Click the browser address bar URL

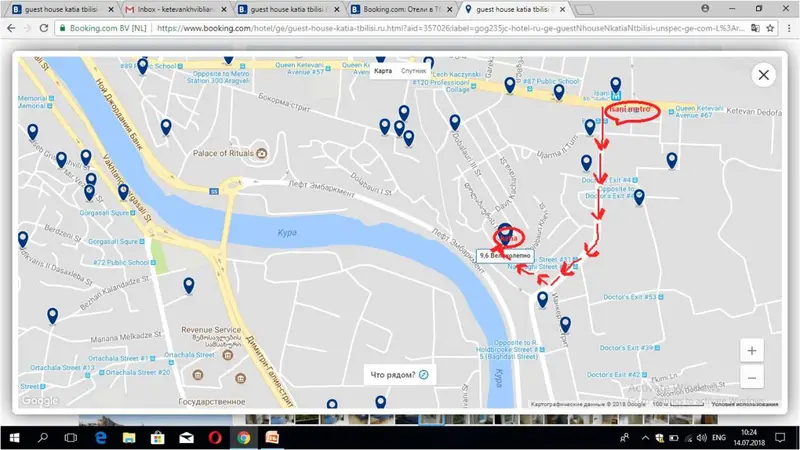coord(450,28)
